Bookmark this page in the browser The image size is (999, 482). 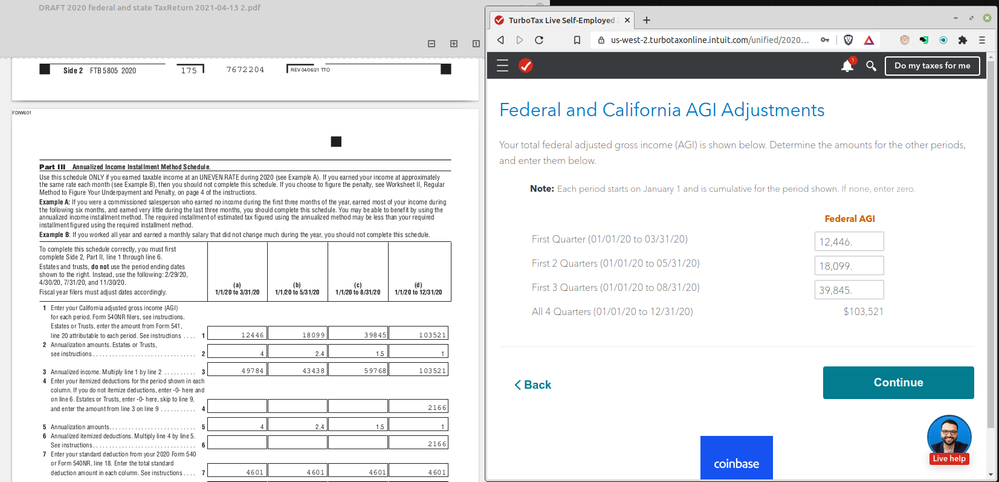pyautogui.click(x=577, y=40)
